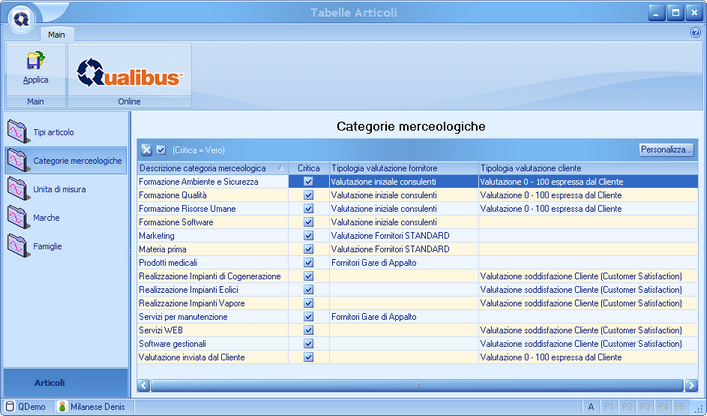
Task: Toggle Critica checkbox for Prodotti medicali
Action: (x=308, y=262)
